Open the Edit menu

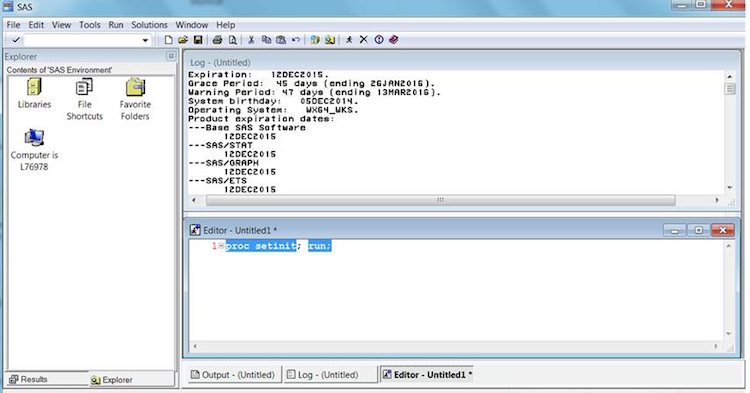(x=36, y=25)
